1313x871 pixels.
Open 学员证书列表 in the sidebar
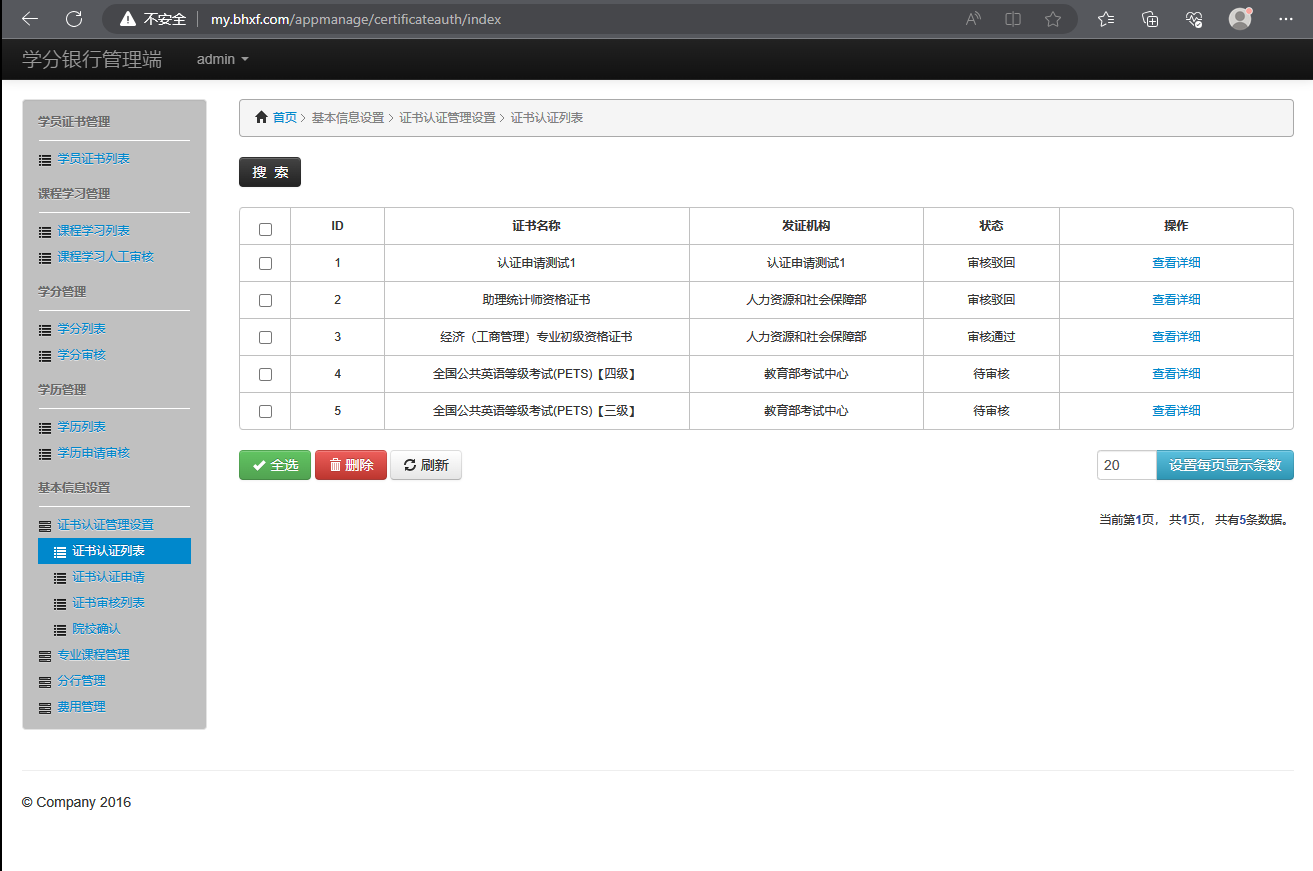[93, 159]
